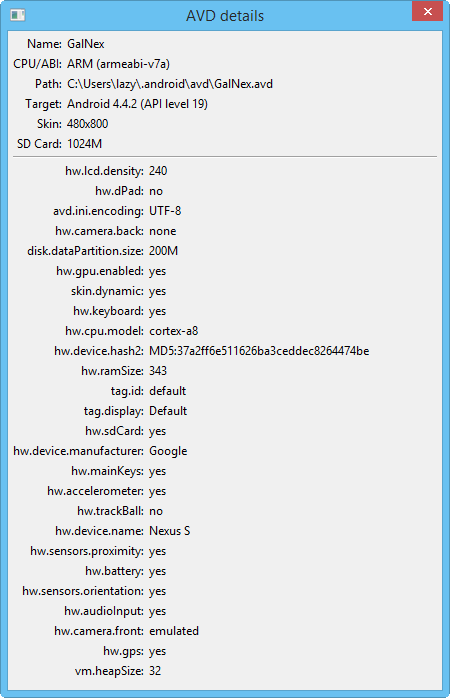Select the cortex-a8 CPU model value
The height and width of the screenshot is (698, 450).
pyautogui.click(x=174, y=331)
